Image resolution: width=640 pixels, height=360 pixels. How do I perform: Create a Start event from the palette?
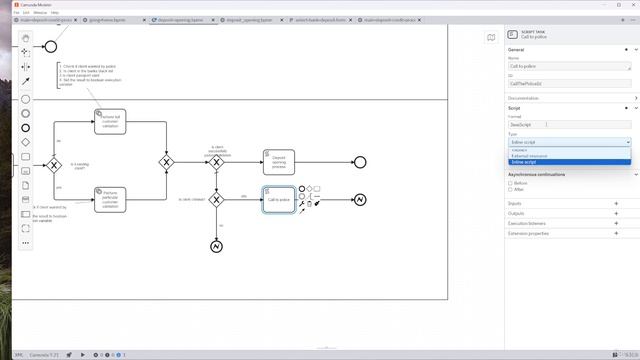pyautogui.click(x=25, y=99)
